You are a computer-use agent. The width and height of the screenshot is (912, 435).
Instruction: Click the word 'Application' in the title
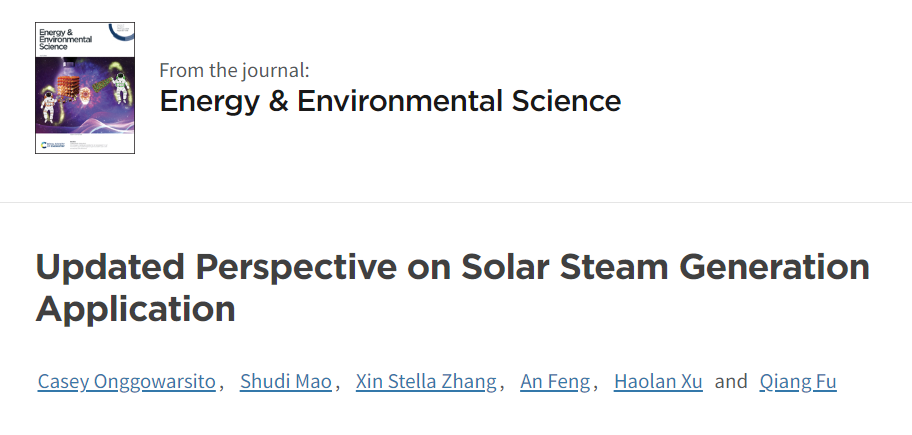pos(136,309)
